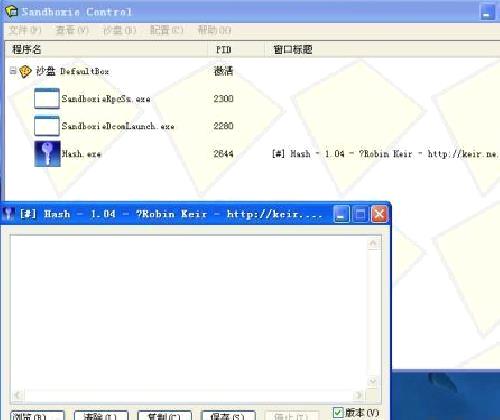
Task: Click the DefaultBox status text in PID column
Action: pos(223,71)
